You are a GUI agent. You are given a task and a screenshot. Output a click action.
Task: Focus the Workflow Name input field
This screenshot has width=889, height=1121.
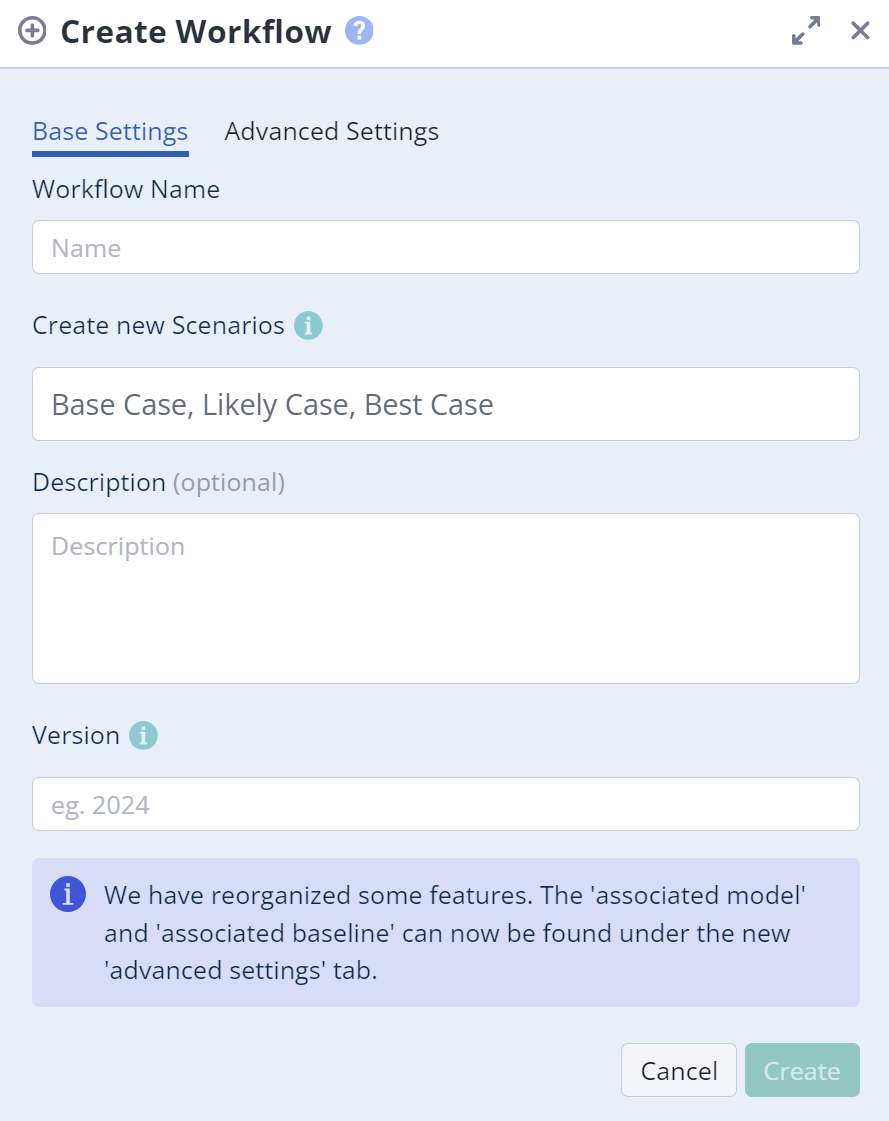click(445, 247)
